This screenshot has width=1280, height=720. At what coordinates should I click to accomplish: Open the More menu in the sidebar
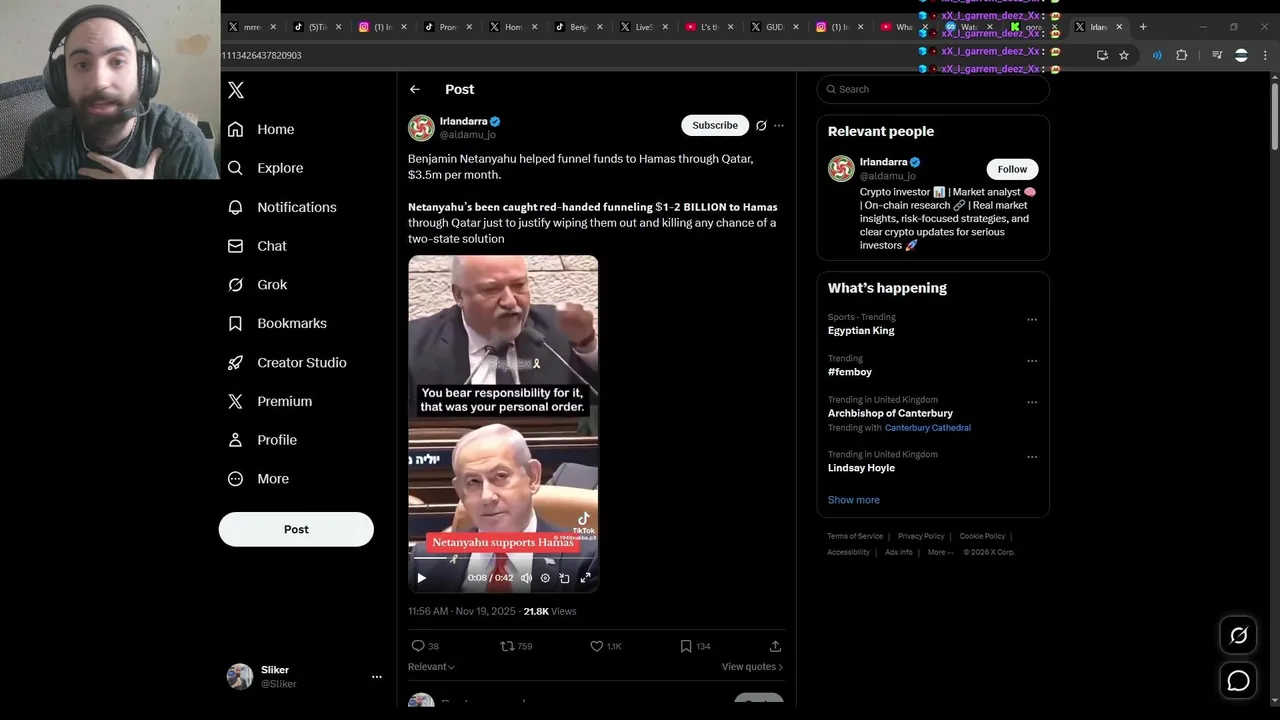259,479
